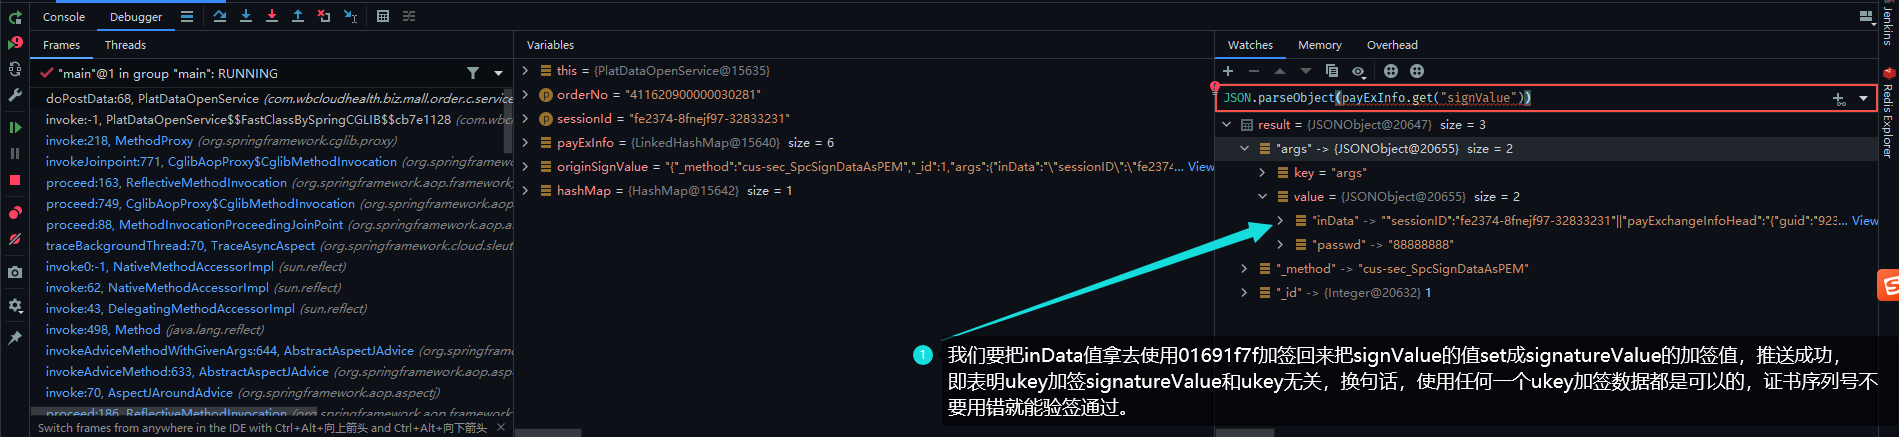Click View link for inData entry
Screen dimensions: 1899x437
(x=1864, y=221)
